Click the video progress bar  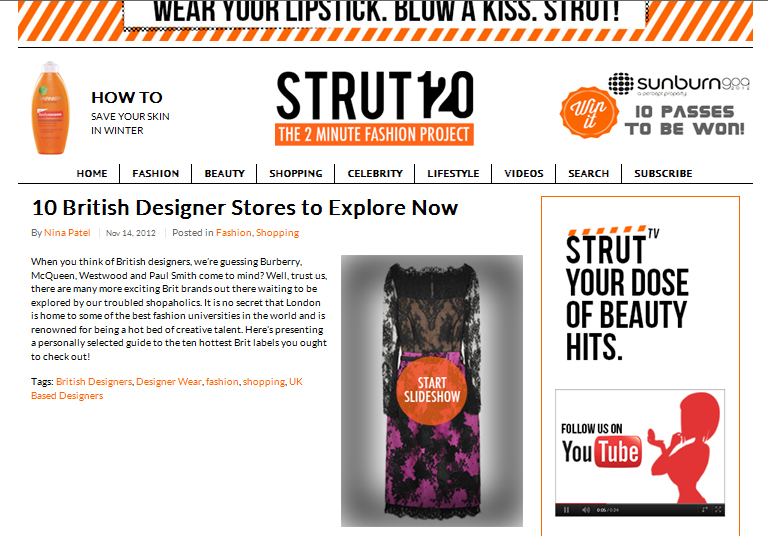pos(640,503)
